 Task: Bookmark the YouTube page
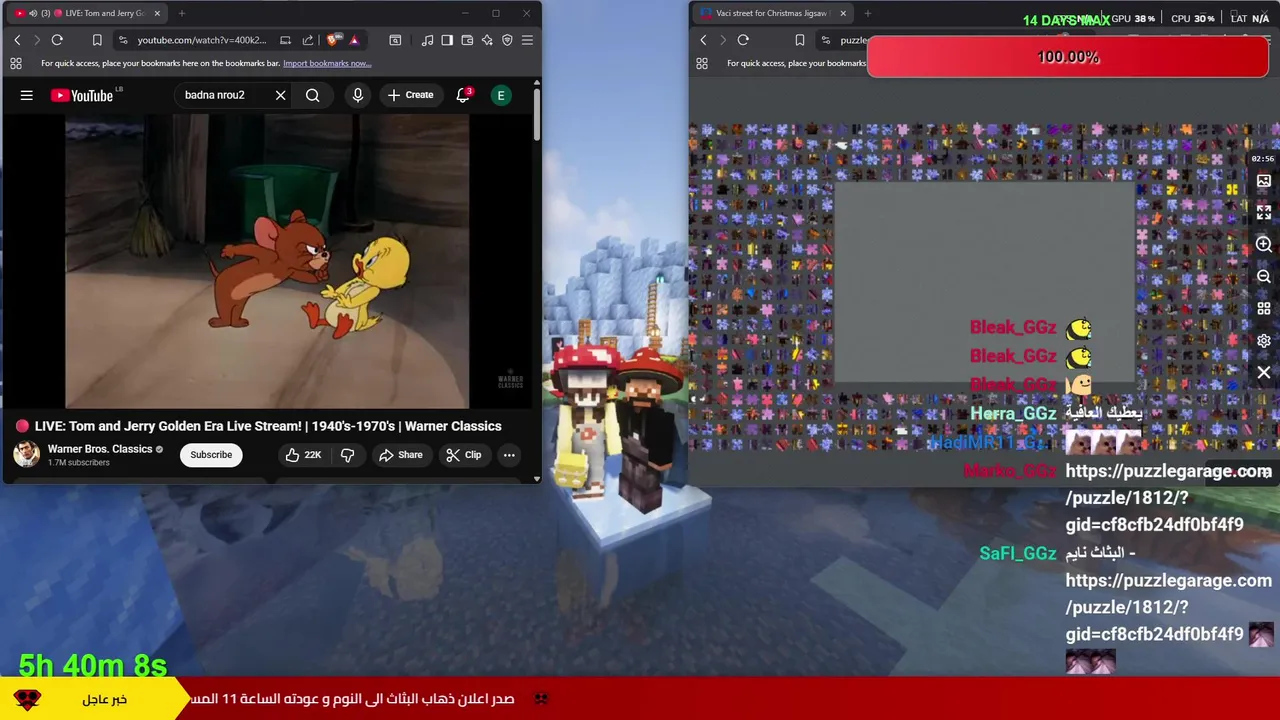click(97, 40)
